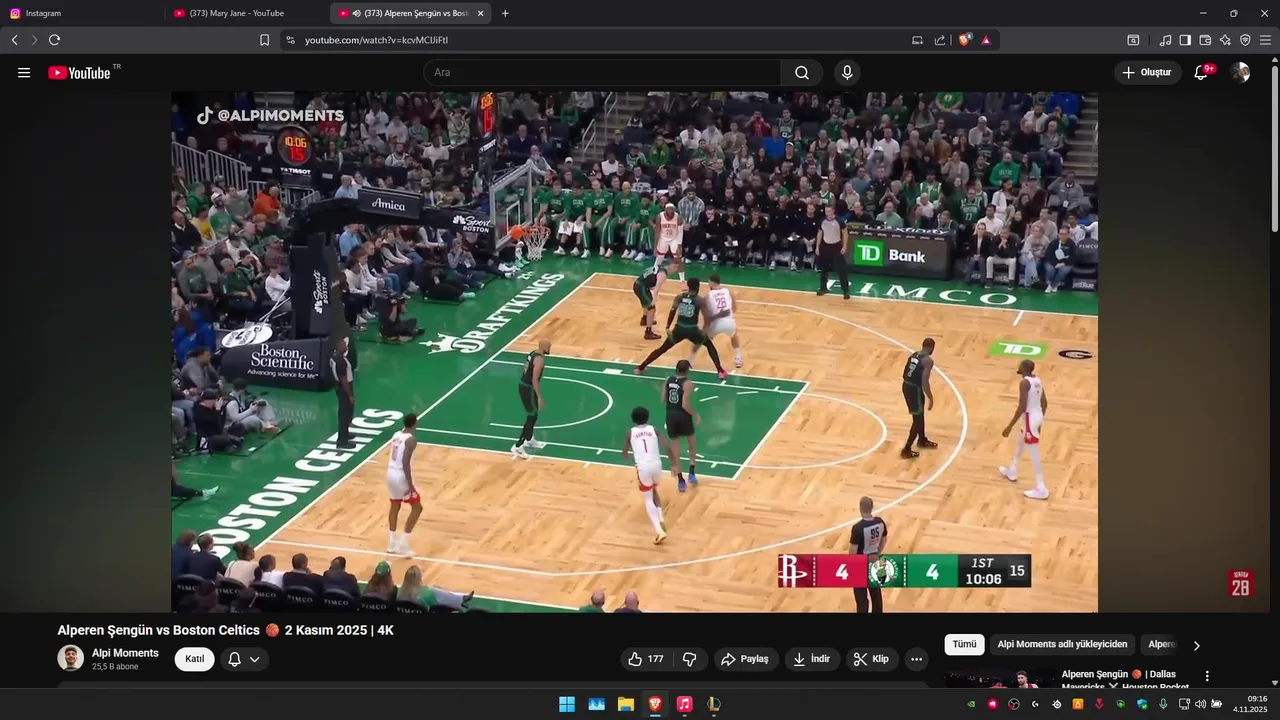
Task: Click the Klip clip button
Action: point(872,659)
